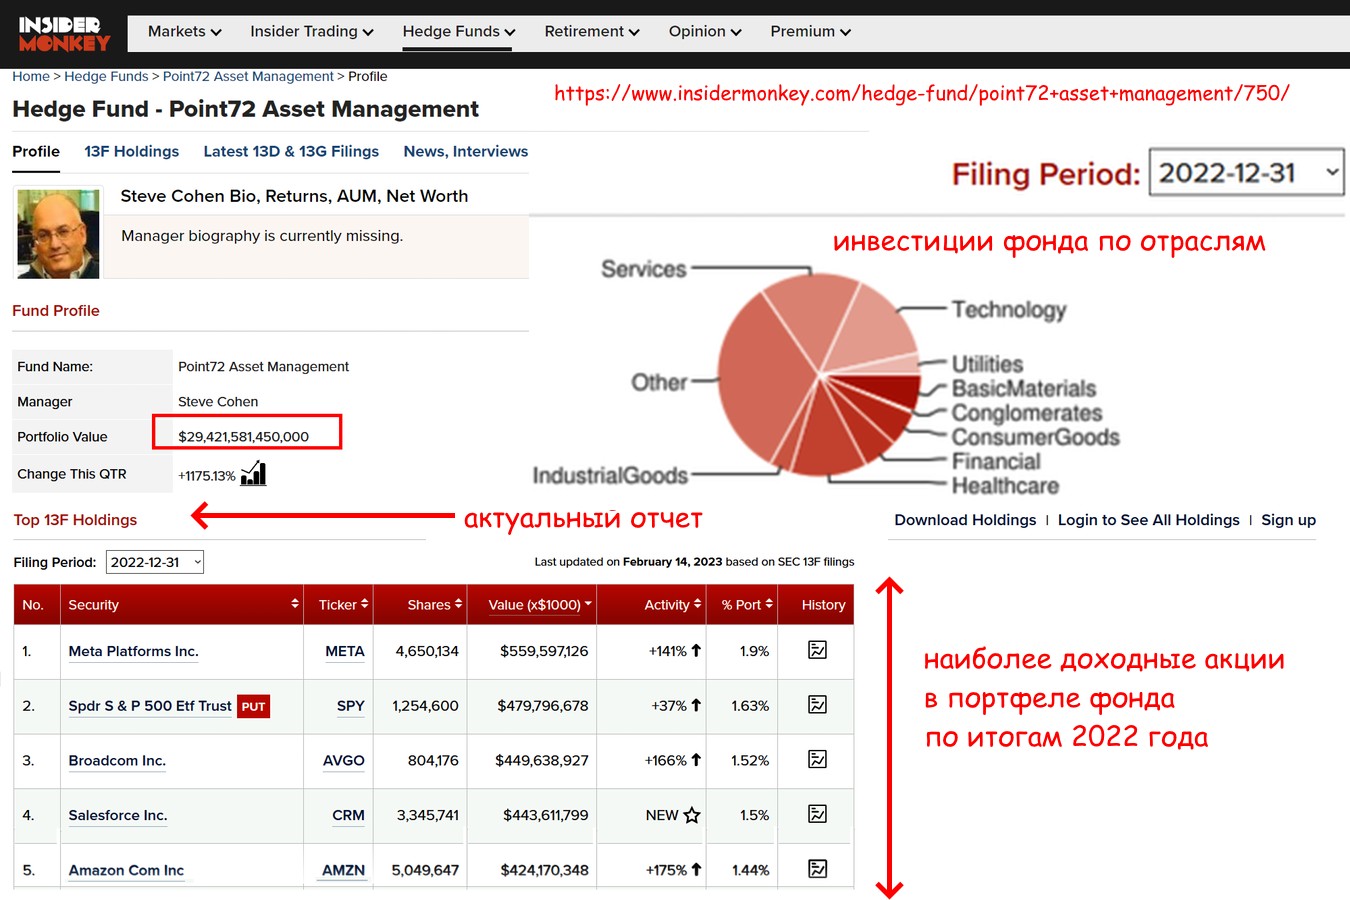Open history chart for Broadcom Inc.
1350x900 pixels.
(x=817, y=760)
